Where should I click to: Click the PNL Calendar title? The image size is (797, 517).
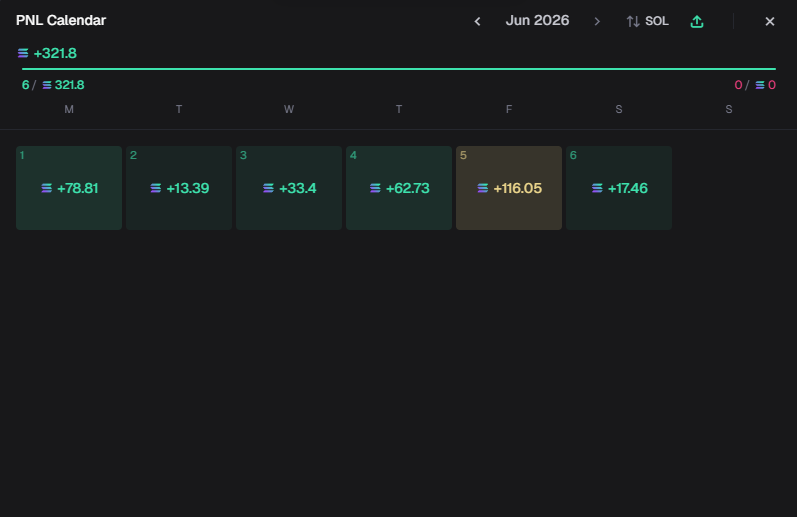(61, 20)
